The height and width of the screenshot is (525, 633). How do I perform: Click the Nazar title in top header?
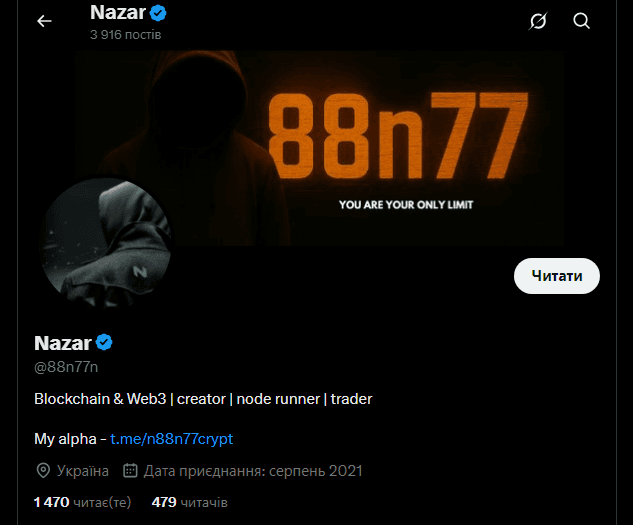click(117, 13)
